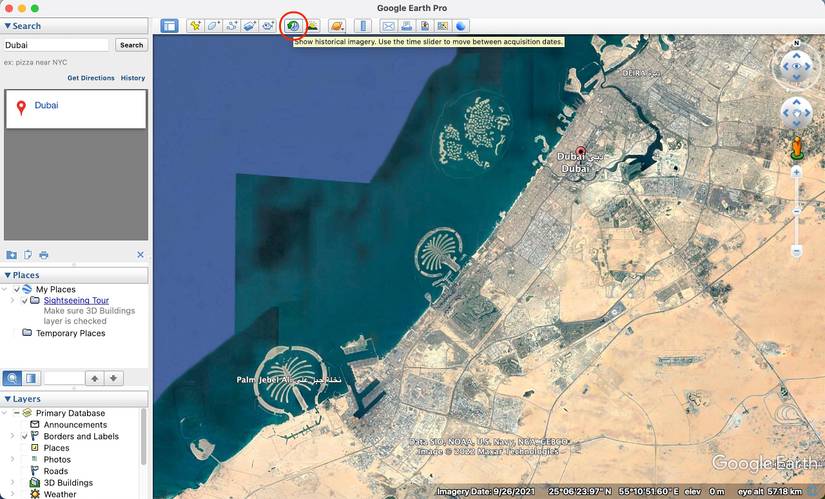The height and width of the screenshot is (499, 825).
Task: Click the zoom slider track on map
Action: (797, 212)
